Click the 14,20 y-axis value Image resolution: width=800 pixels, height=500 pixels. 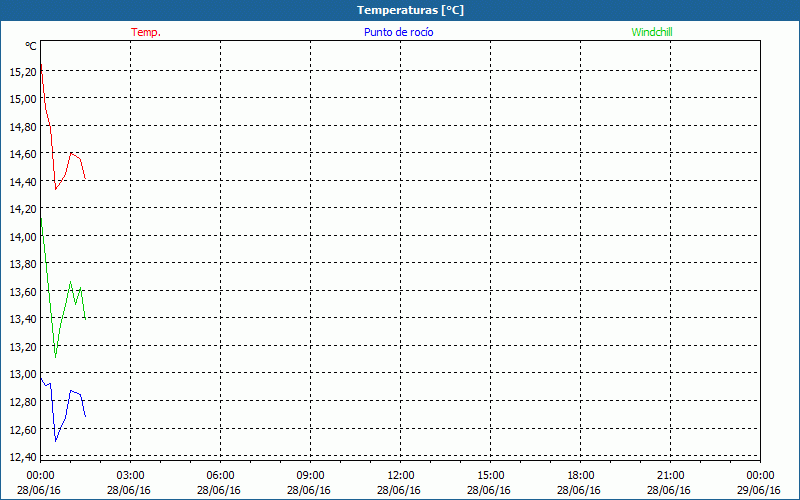pyautogui.click(x=23, y=209)
